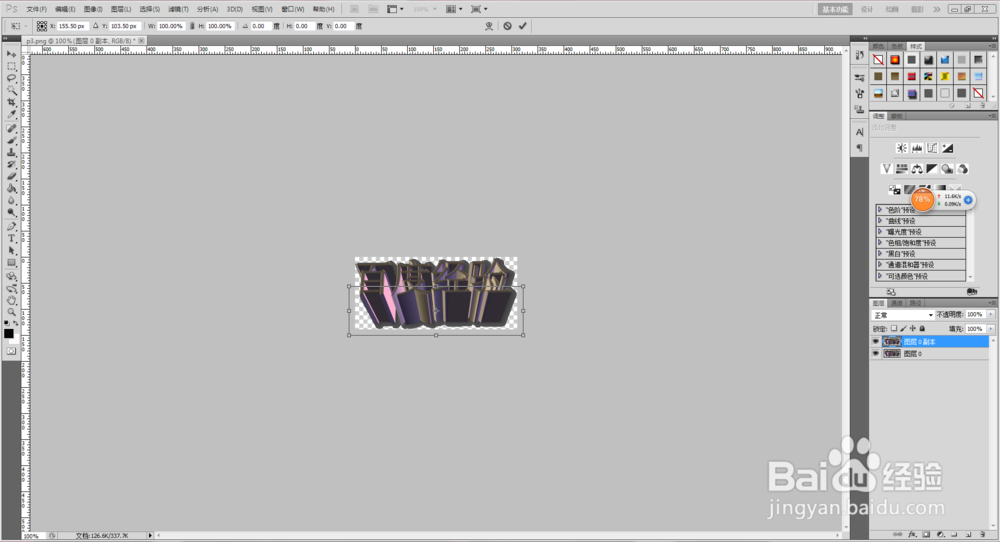Toggle lock position icon
The height and width of the screenshot is (542, 1000).
click(x=913, y=328)
